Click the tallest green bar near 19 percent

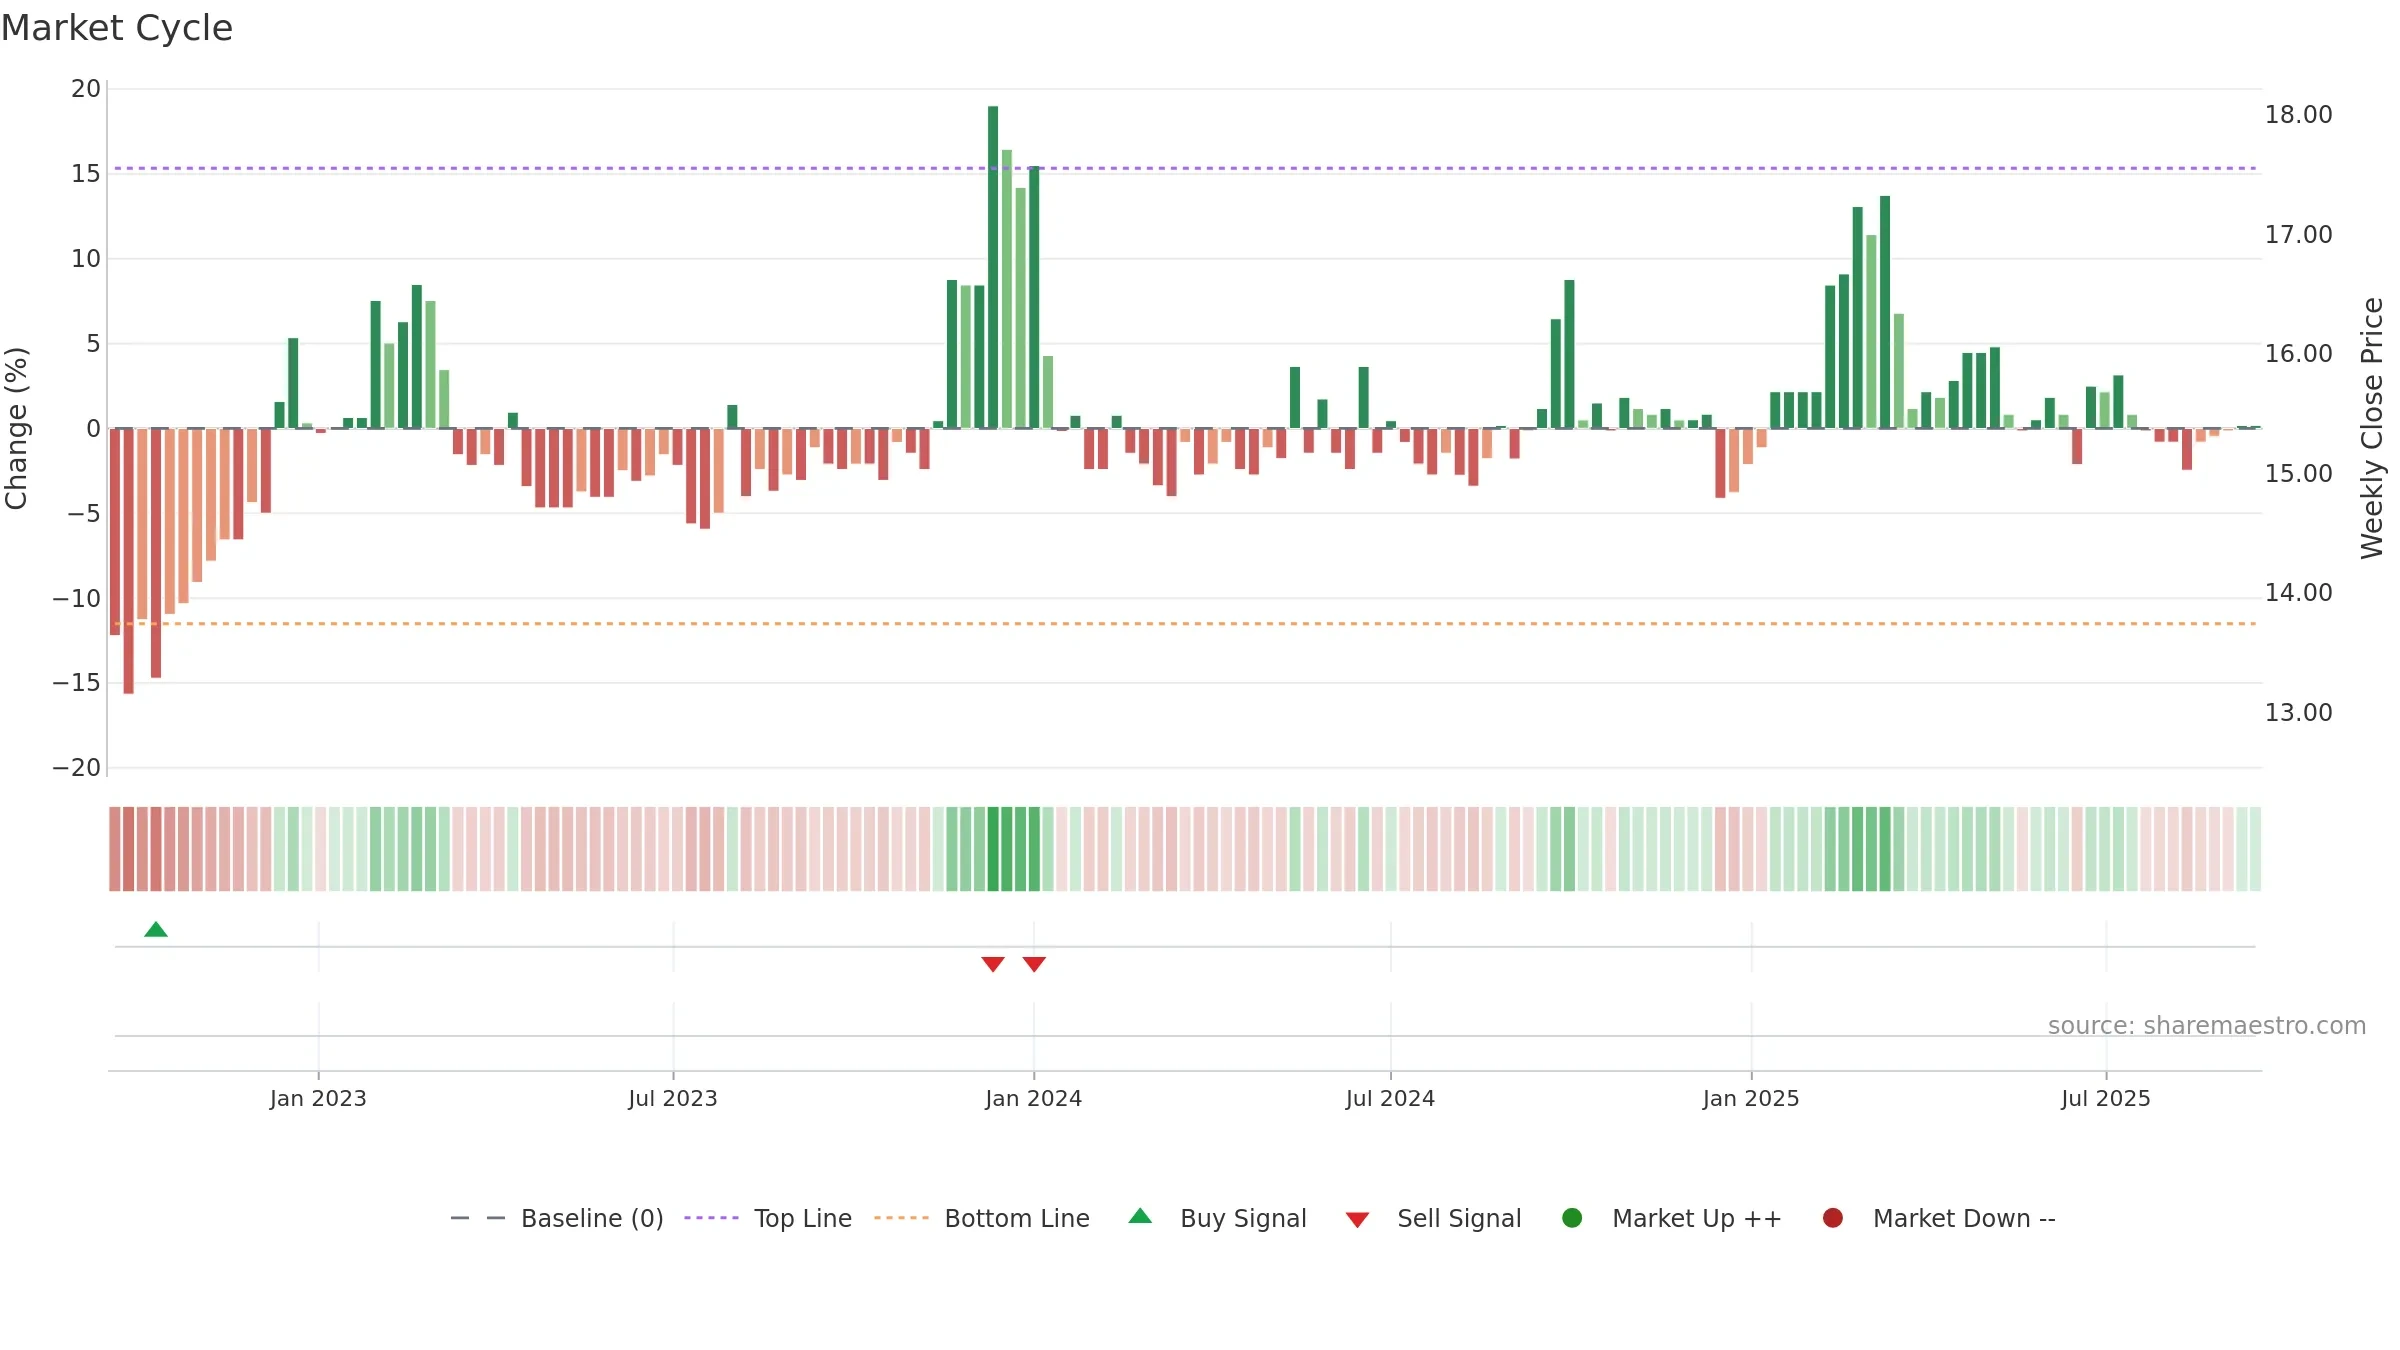coord(993,267)
